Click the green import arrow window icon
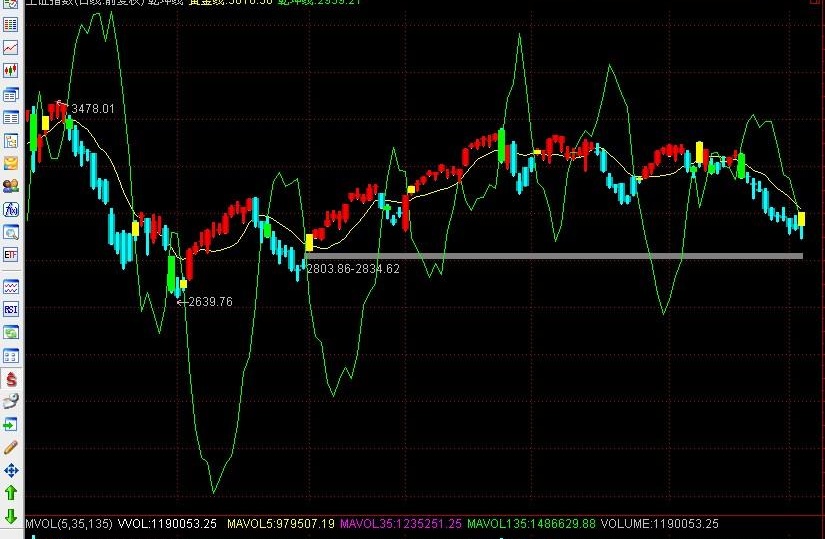Viewport: 825px width, 539px height. tap(11, 425)
